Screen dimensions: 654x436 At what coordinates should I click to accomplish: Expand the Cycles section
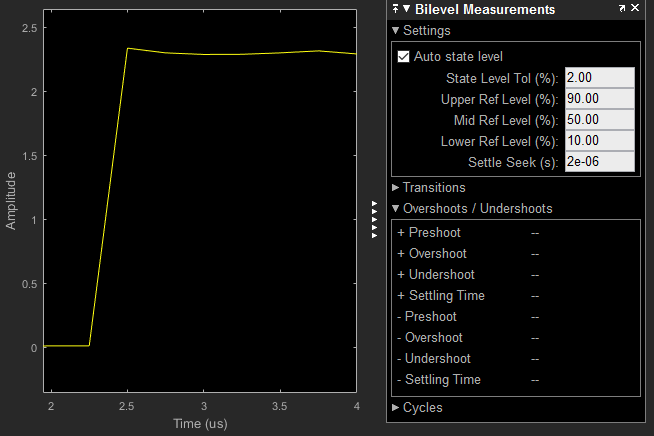[x=395, y=408]
